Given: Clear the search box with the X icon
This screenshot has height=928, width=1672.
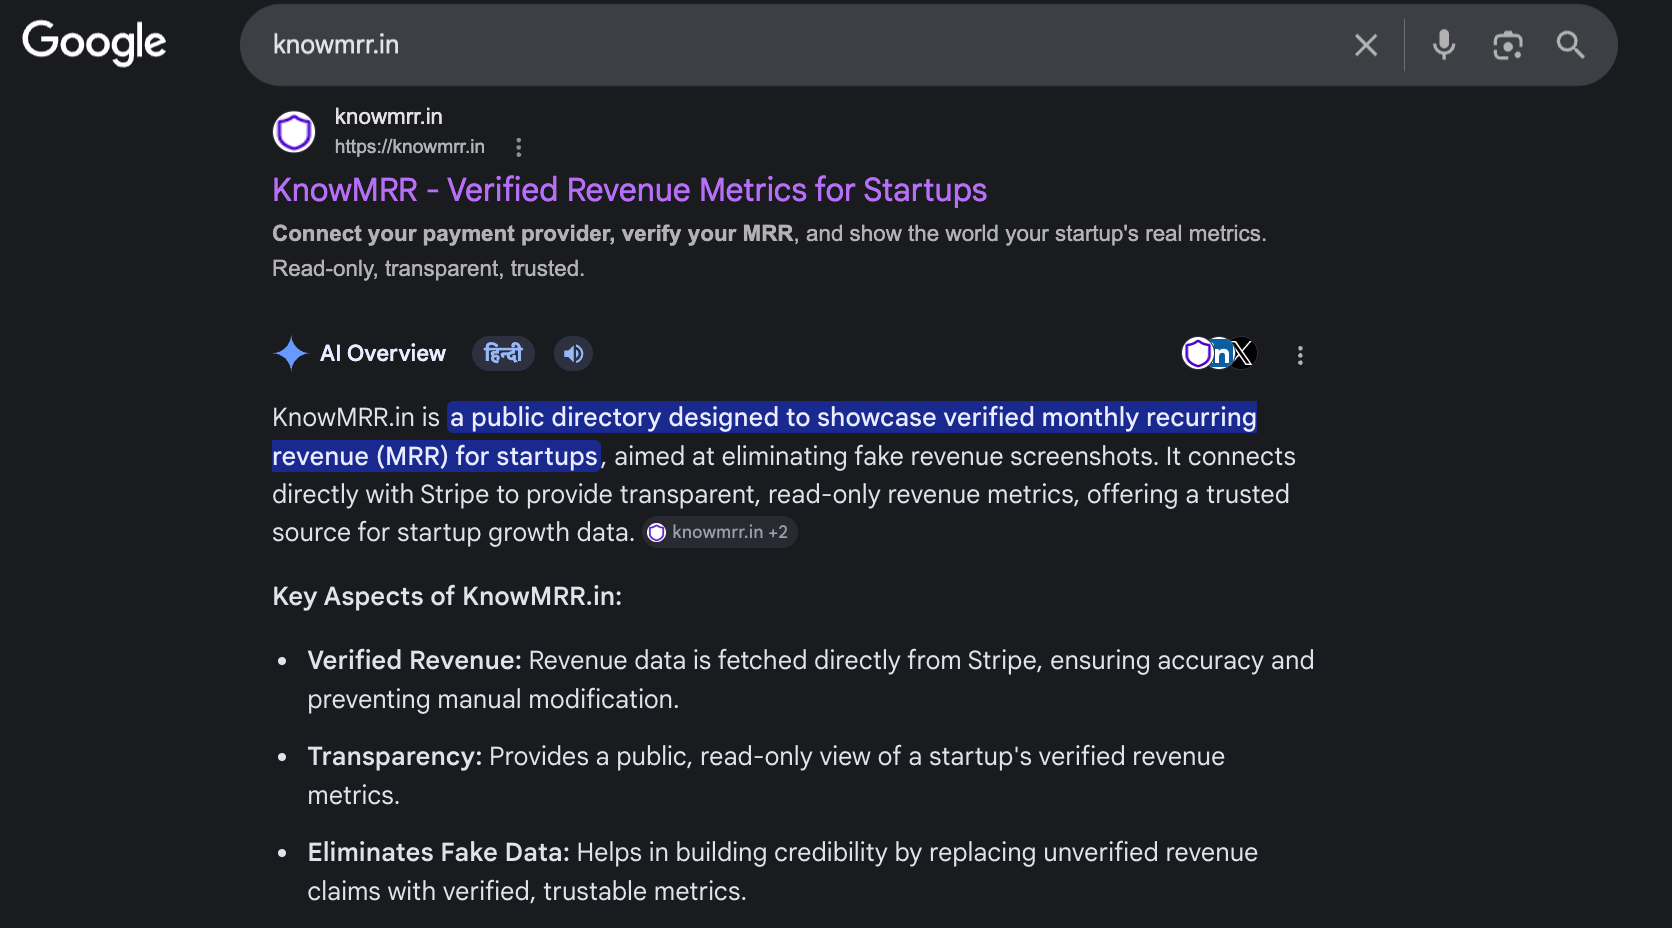Looking at the screenshot, I should click(x=1366, y=45).
